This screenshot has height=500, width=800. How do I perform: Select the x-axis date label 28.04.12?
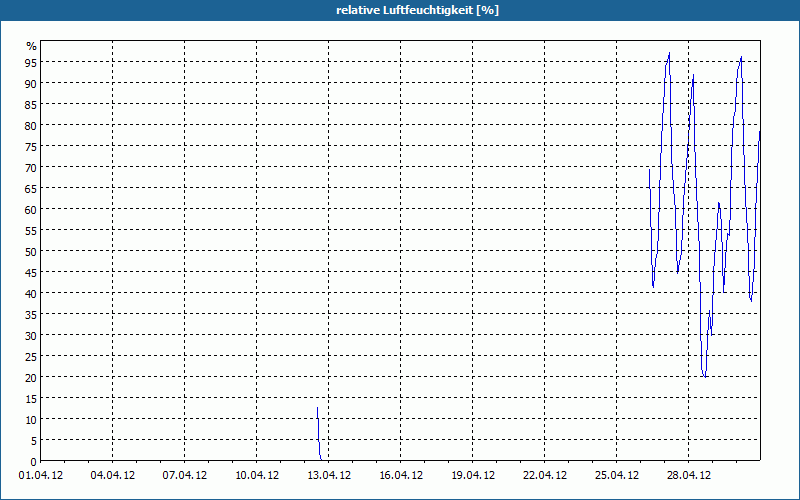[688, 476]
